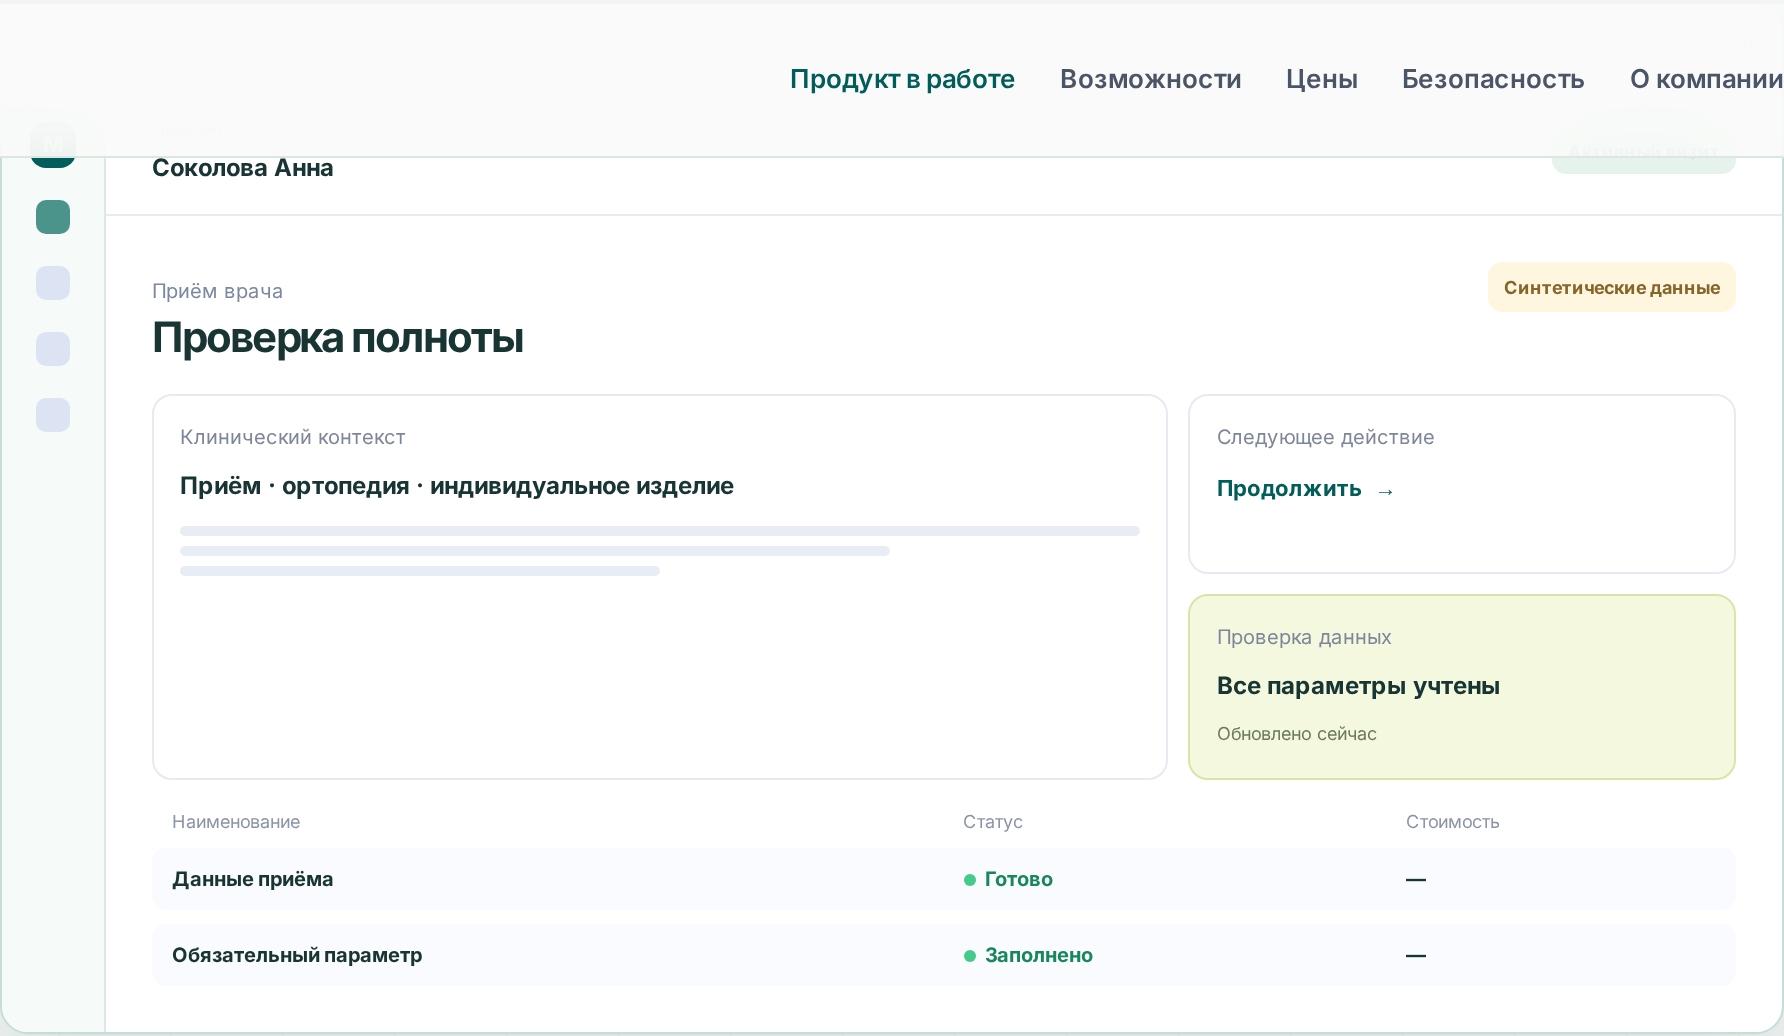This screenshot has height=1036, width=1784.
Task: Click the Клинический контекст card heading text
Action: click(292, 437)
